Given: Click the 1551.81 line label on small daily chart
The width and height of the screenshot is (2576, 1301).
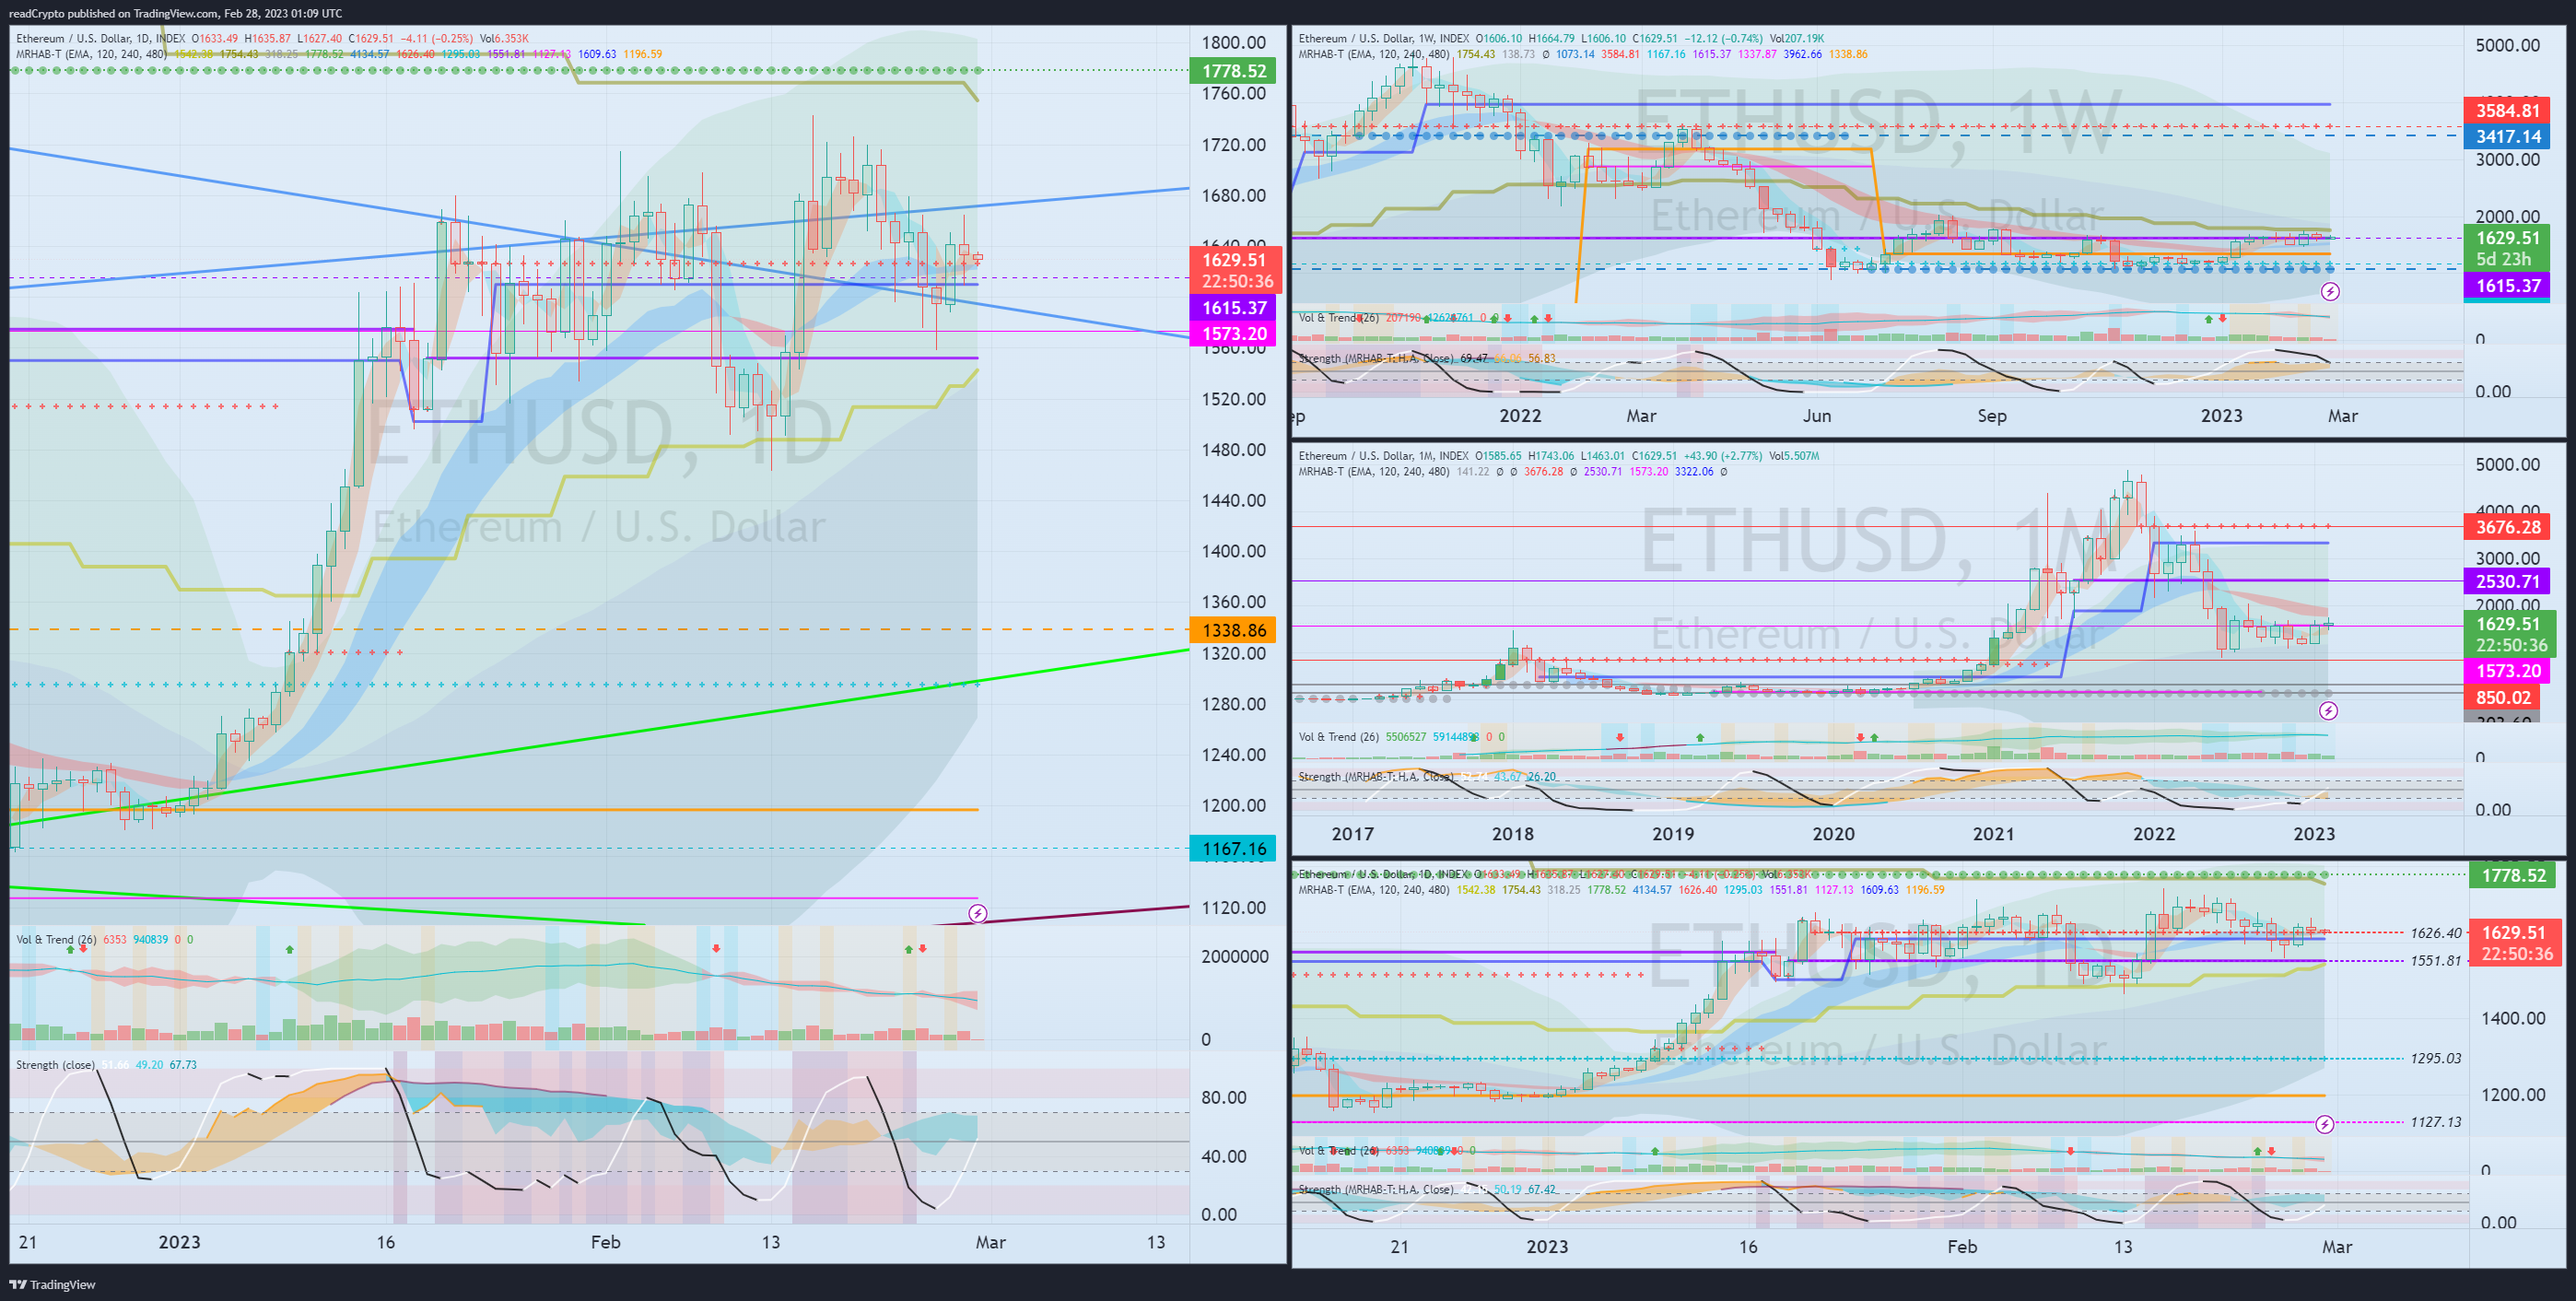Looking at the screenshot, I should [x=2436, y=961].
